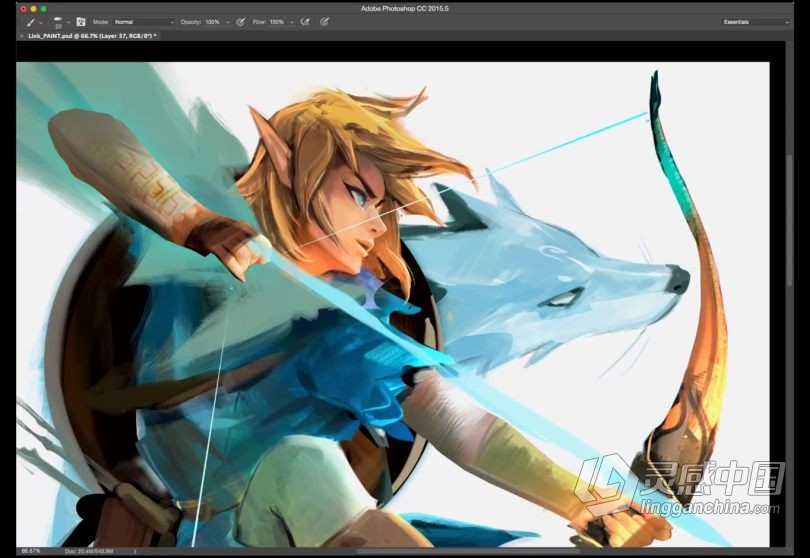Viewport: 810px width, 558px height.
Task: Open the Flow slider arrow
Action: pos(291,21)
